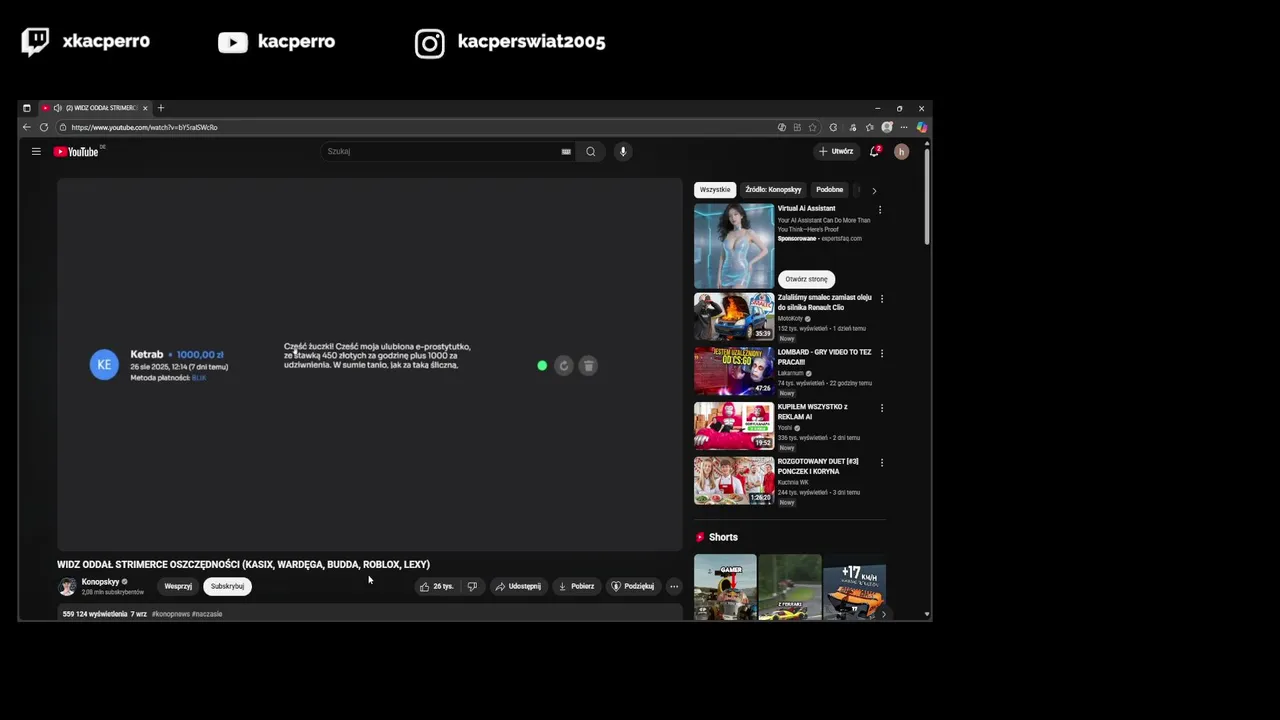Image resolution: width=1280 pixels, height=720 pixels.
Task: Open the GAMER Shorts thumbnail
Action: tap(725, 587)
